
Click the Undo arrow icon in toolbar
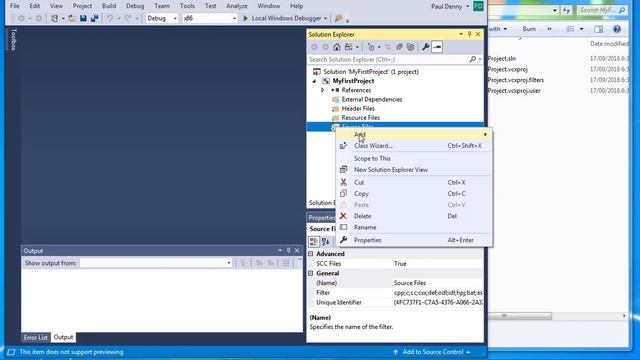pyautogui.click(x=110, y=18)
